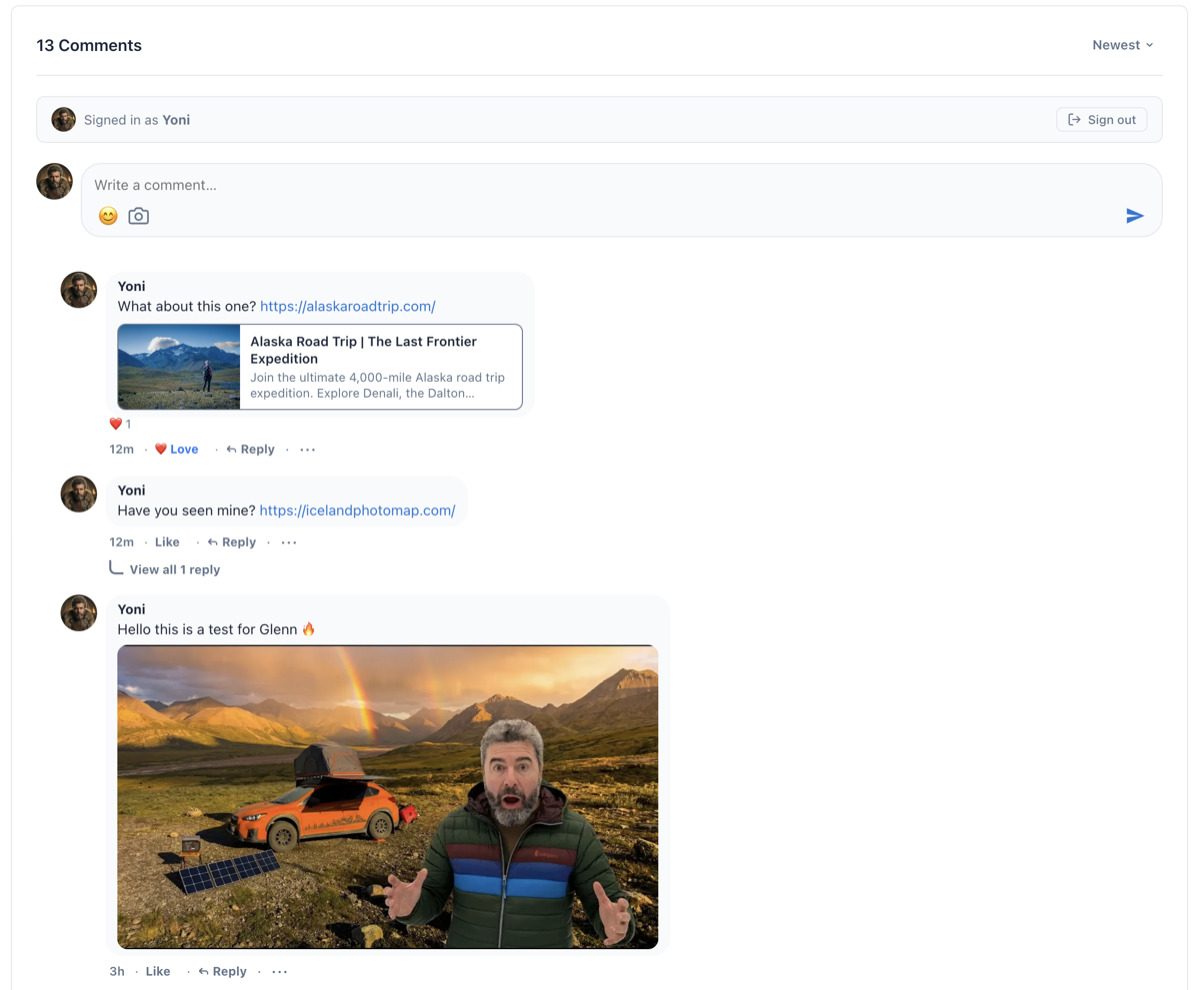Click the Alaska Road Trip link preview thumbnail
The width and height of the screenshot is (1200, 990).
(x=178, y=366)
